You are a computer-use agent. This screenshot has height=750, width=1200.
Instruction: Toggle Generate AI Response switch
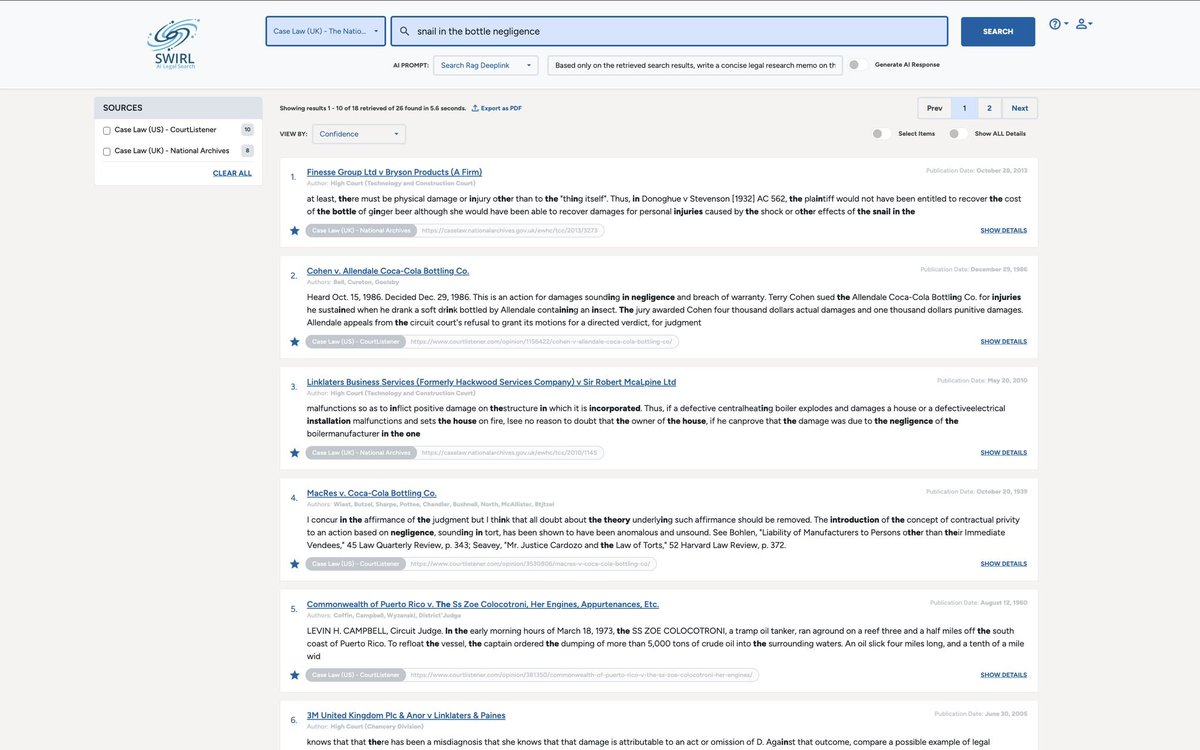pos(857,65)
